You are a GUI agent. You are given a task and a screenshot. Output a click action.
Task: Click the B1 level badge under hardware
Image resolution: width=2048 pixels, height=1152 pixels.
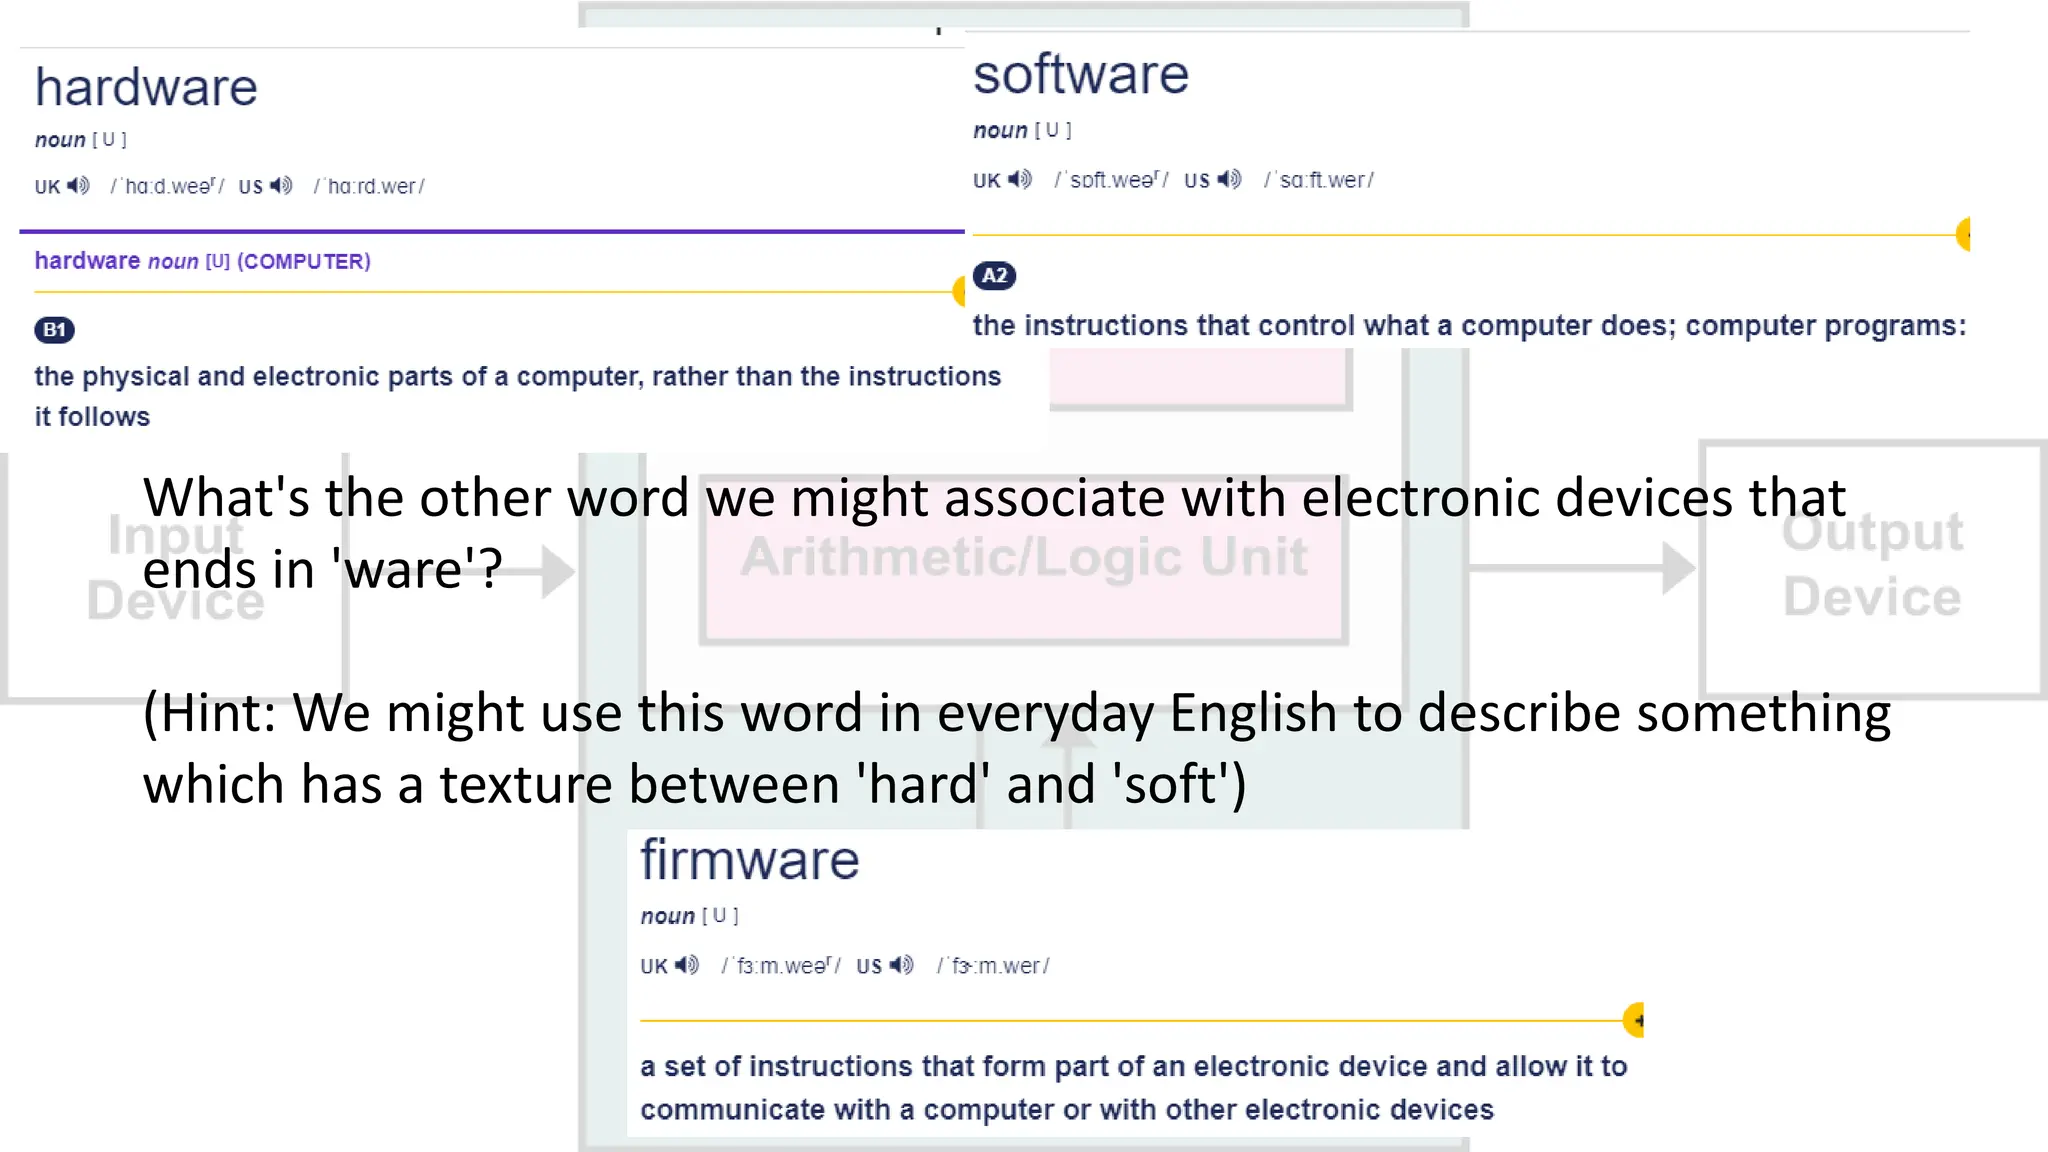pyautogui.click(x=54, y=330)
